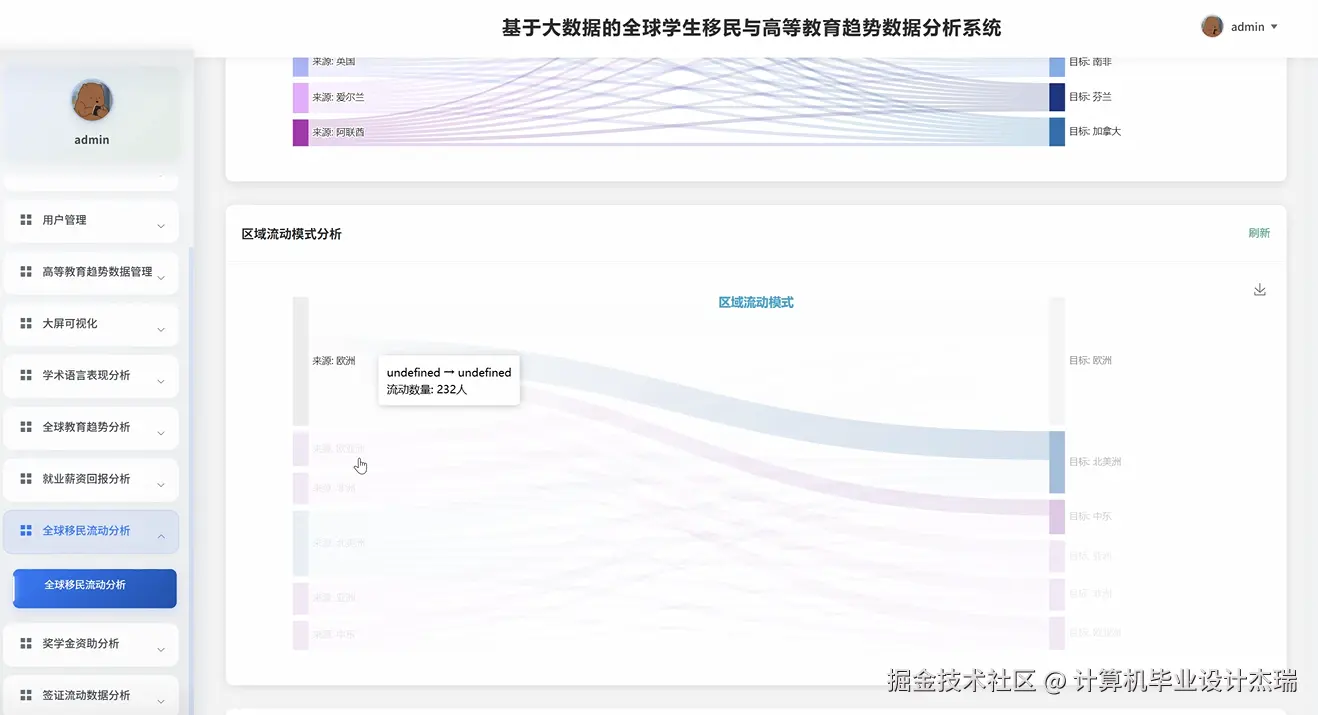Click 刷新 on the 区域流动模式分析 panel
The width and height of the screenshot is (1318, 715).
click(1259, 233)
